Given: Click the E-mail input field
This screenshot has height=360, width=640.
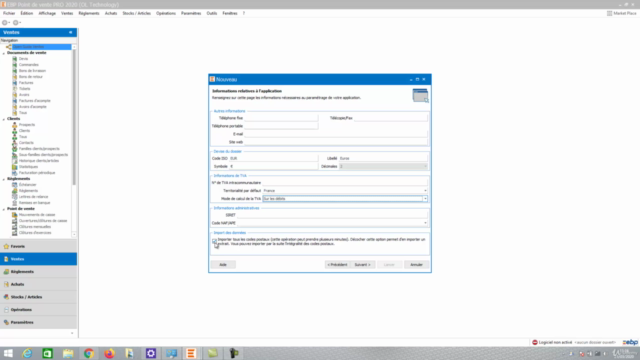Looking at the screenshot, I should 336,134.
